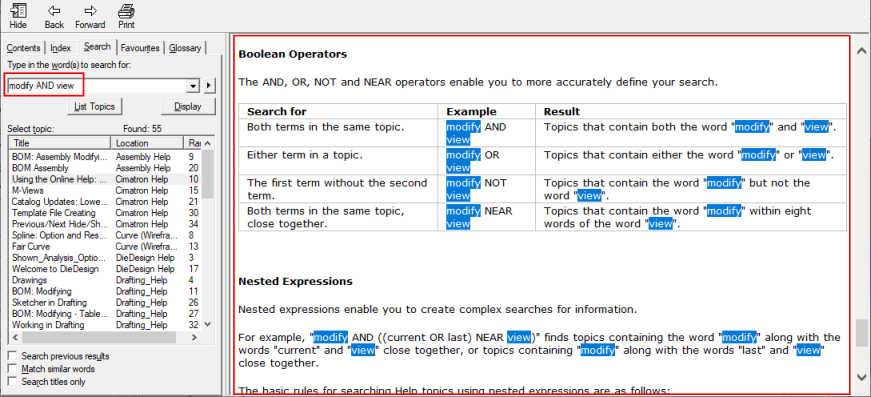Click the Forward toolbar arrow

[90, 16]
